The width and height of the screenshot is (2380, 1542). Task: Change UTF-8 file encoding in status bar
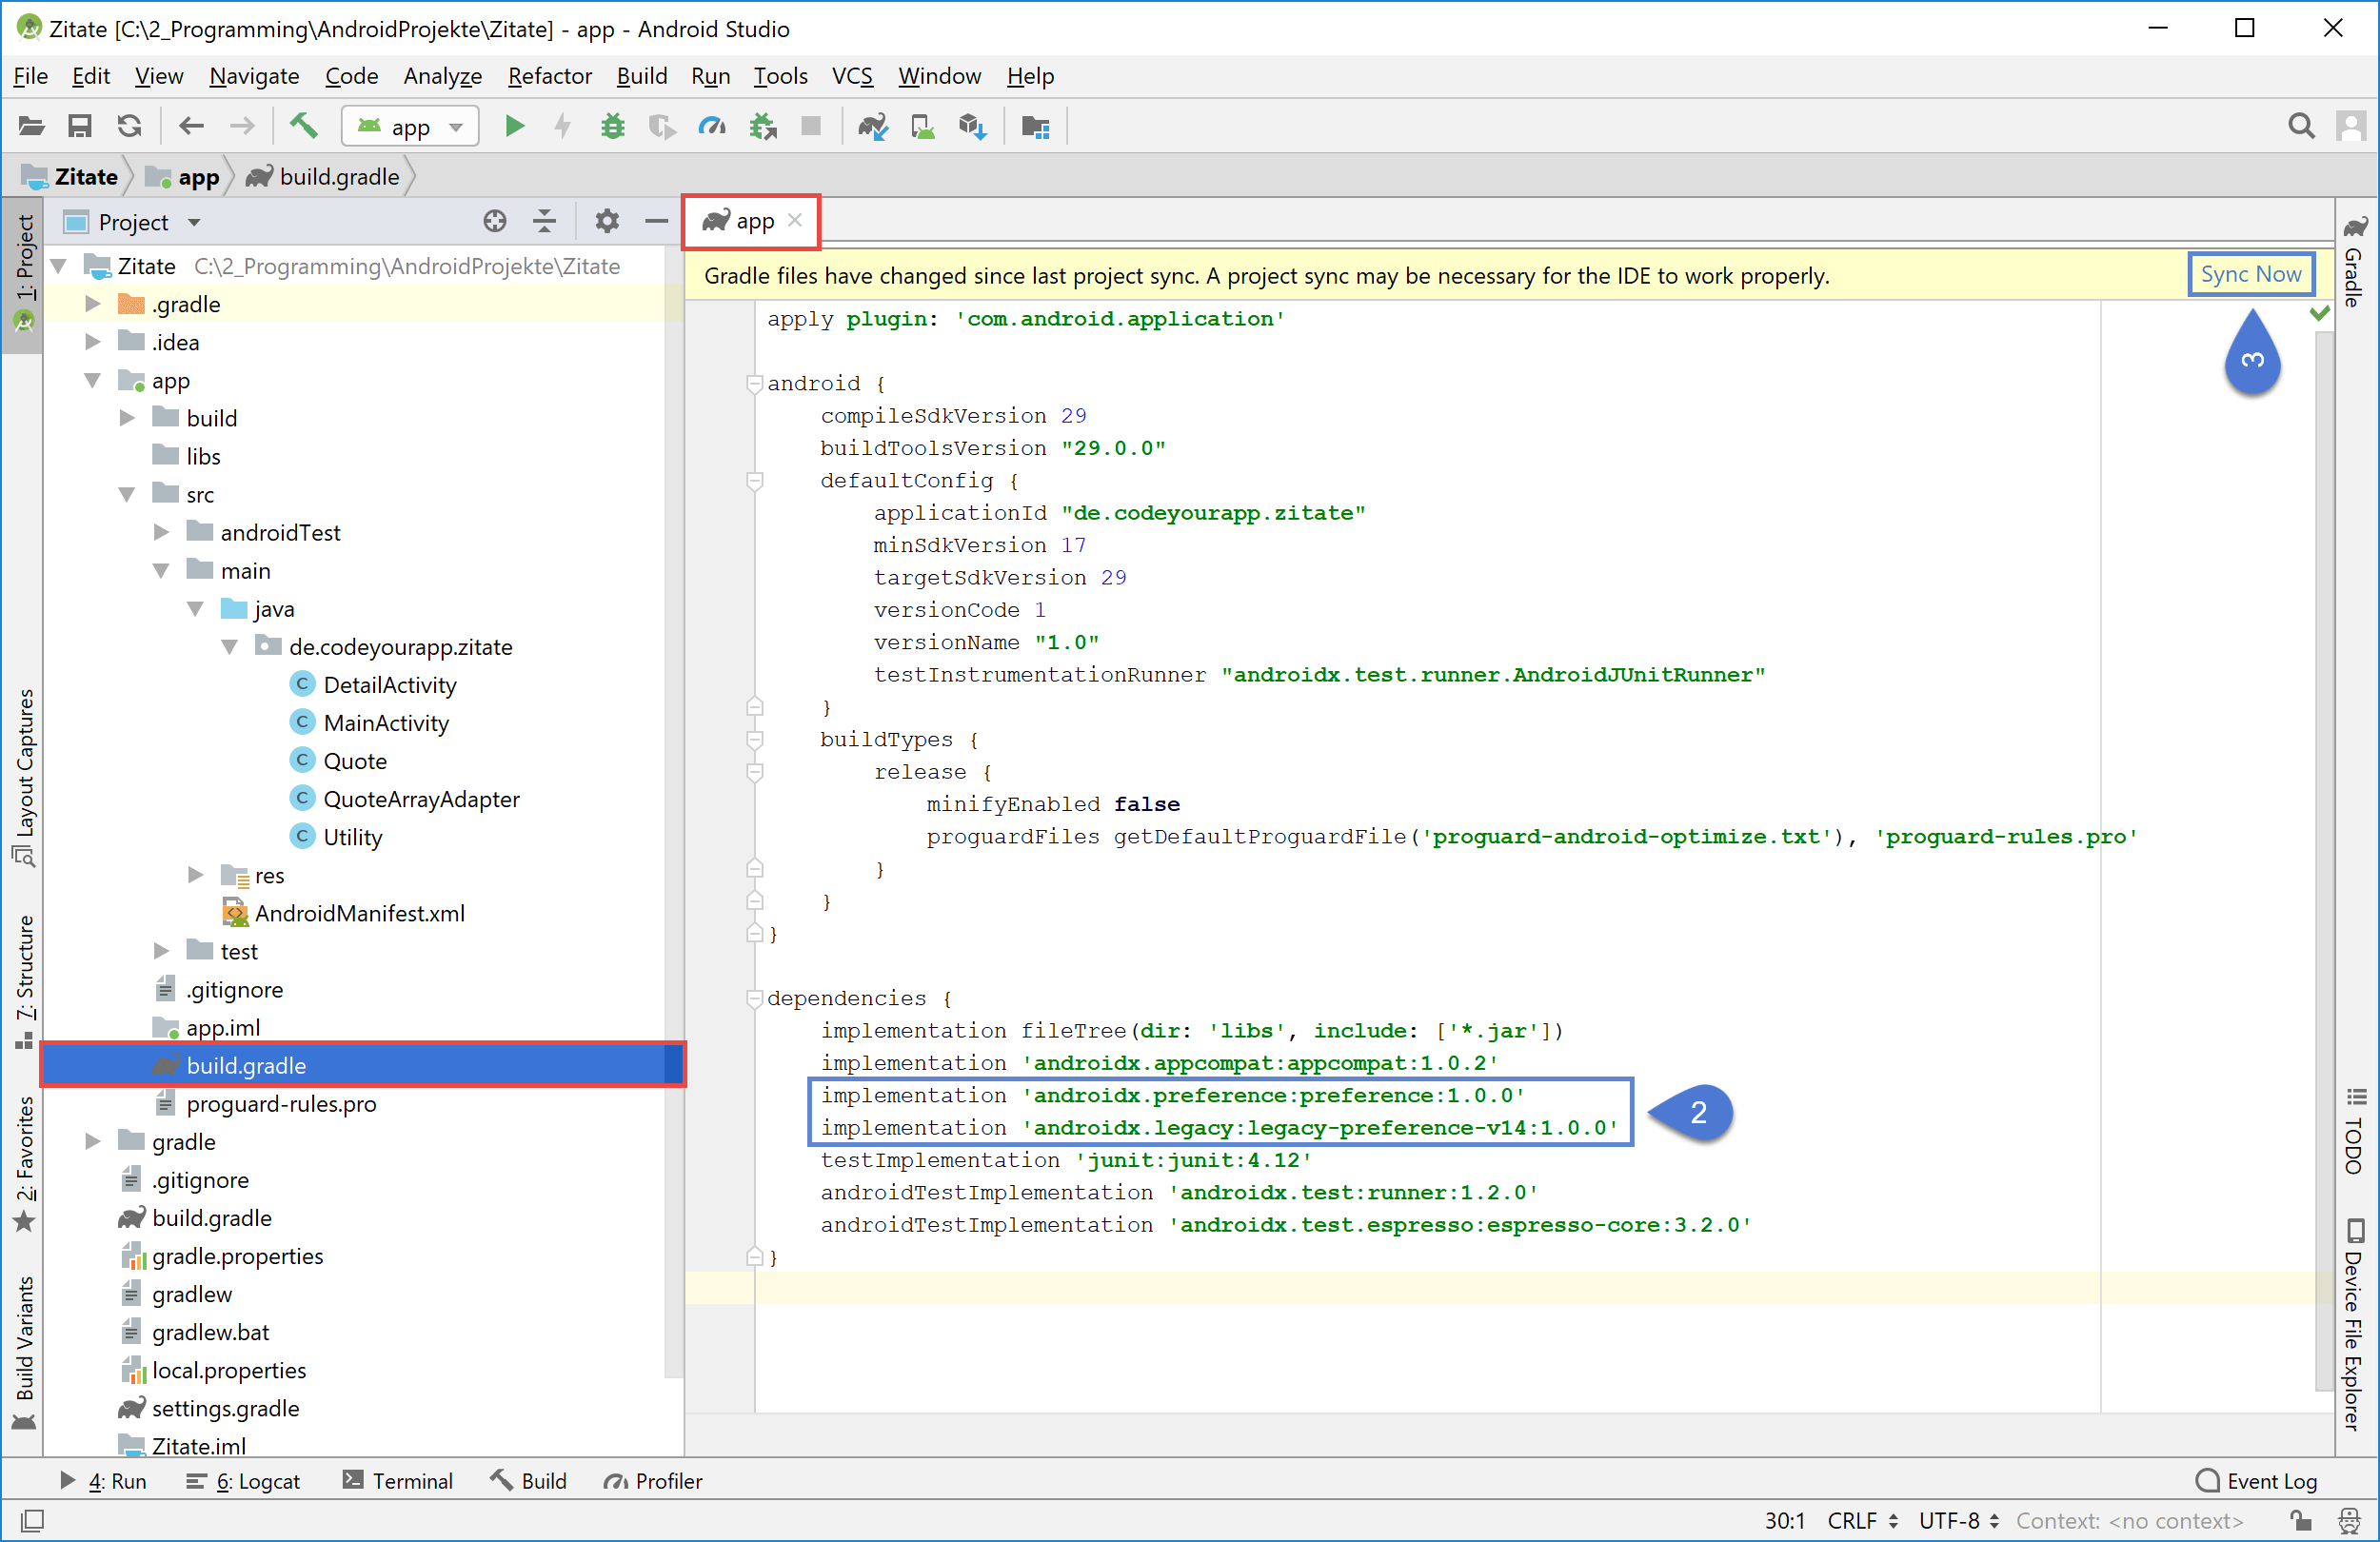tap(1959, 1521)
